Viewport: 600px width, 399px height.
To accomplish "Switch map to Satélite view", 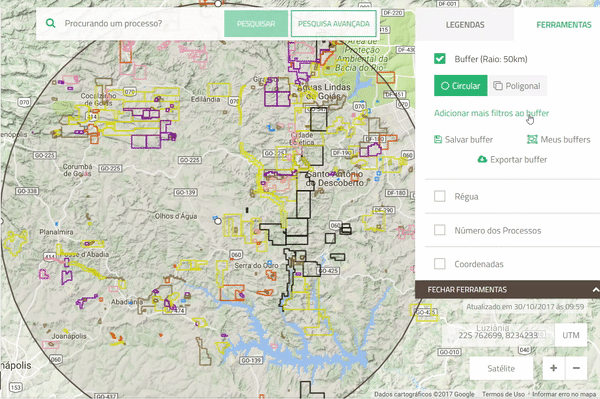I will [x=501, y=368].
